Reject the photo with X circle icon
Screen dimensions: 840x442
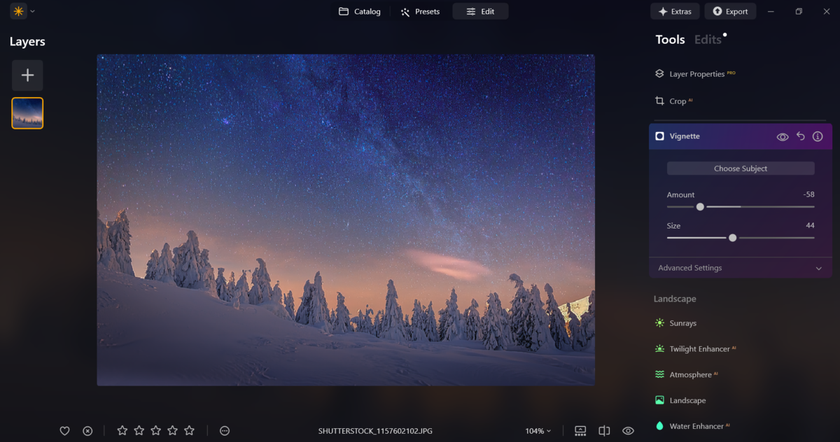pyautogui.click(x=87, y=431)
